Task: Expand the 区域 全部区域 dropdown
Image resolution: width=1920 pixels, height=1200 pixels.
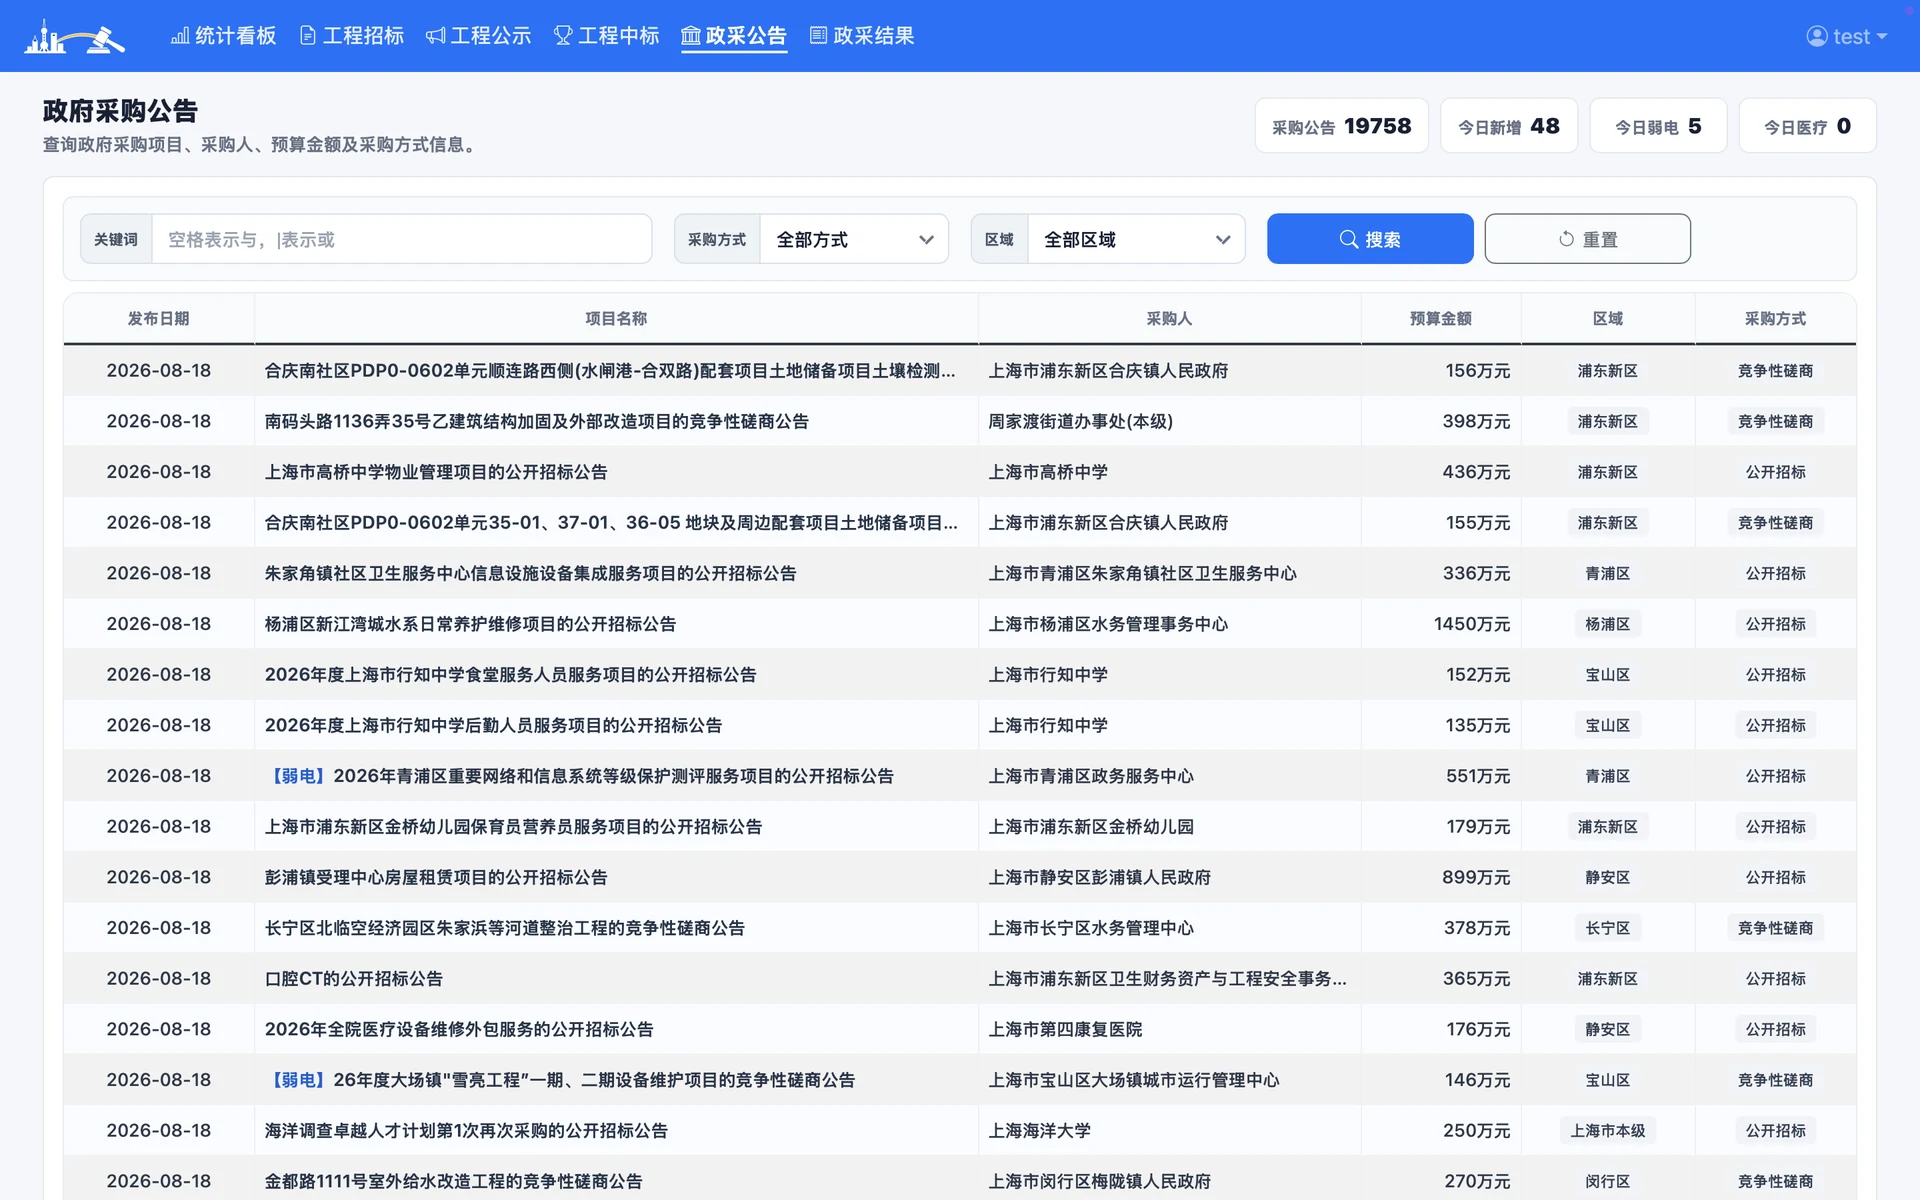Action: [x=1136, y=239]
